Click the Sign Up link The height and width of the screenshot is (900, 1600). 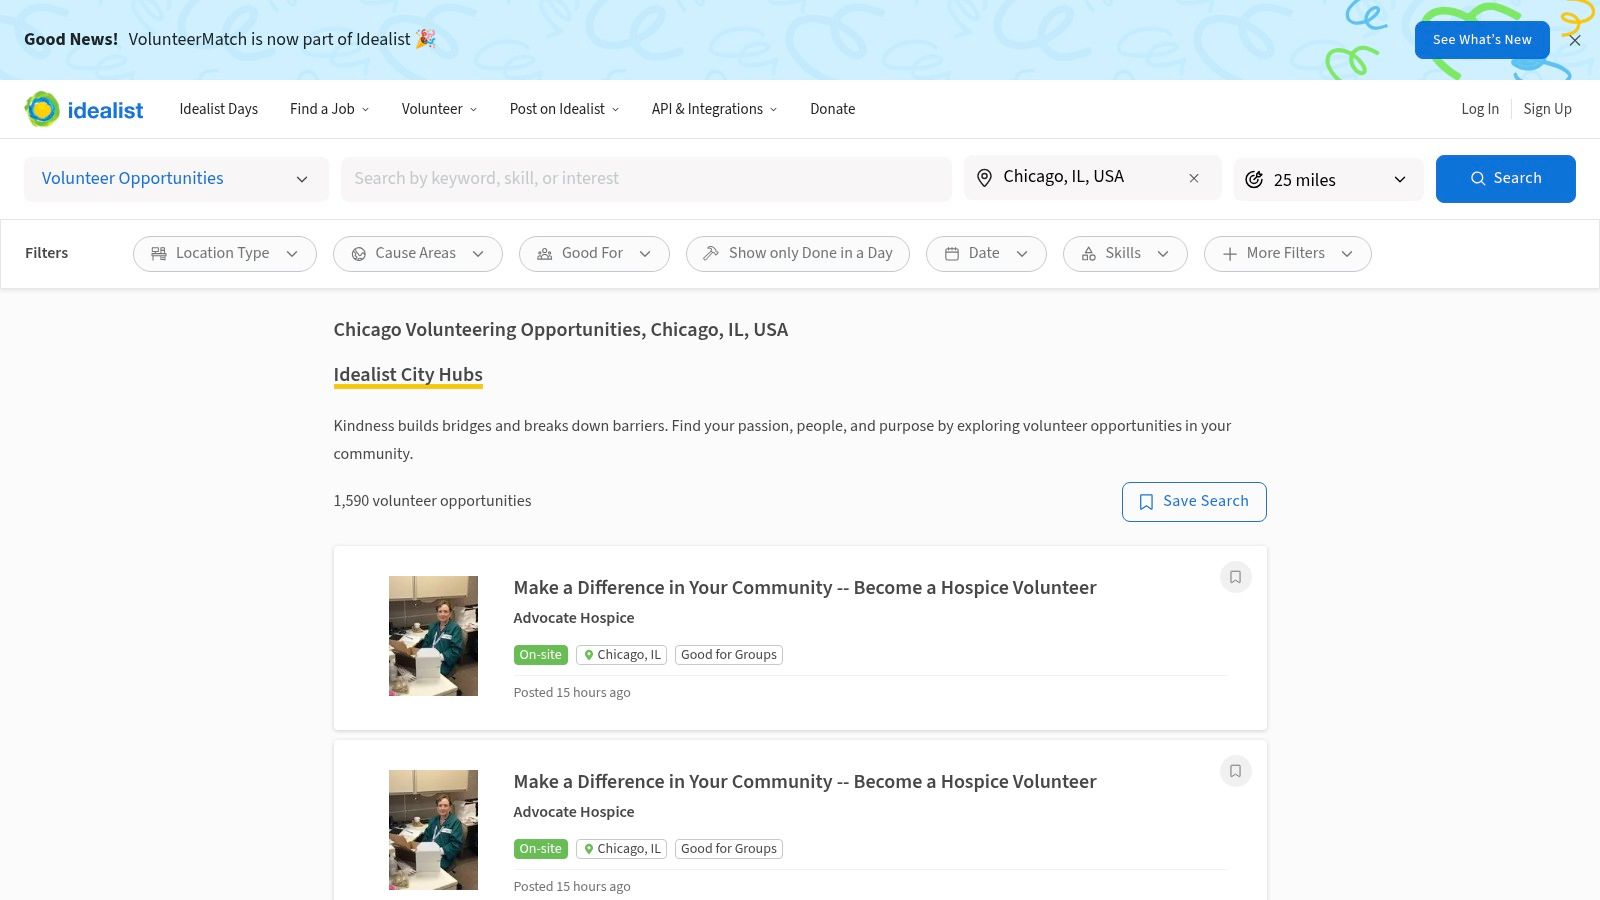[1547, 109]
